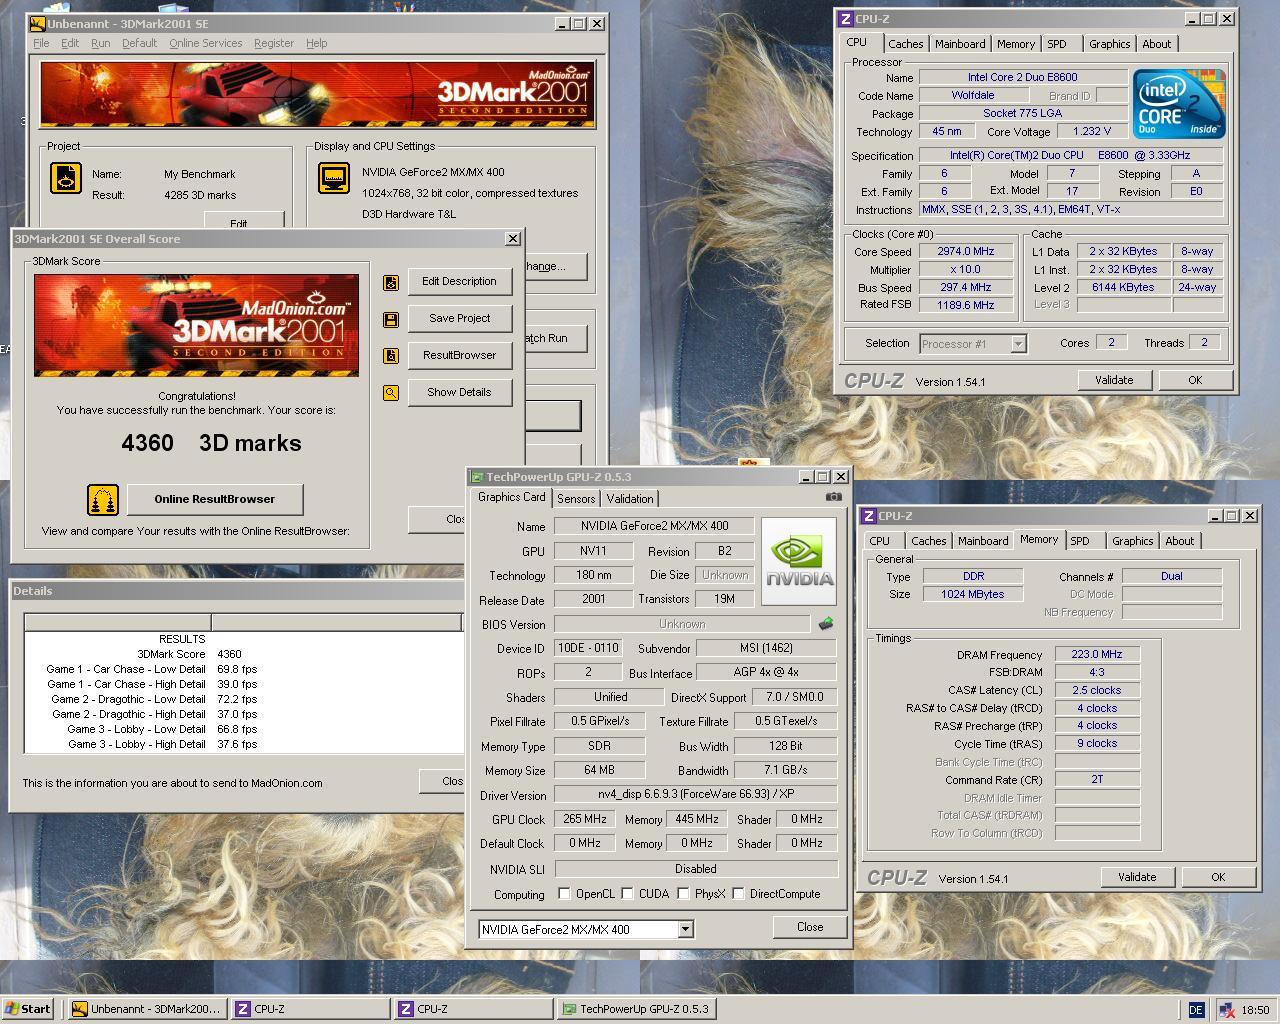The width and height of the screenshot is (1280, 1024).
Task: Click the Display and CPU Settings monitor icon
Action: point(334,178)
